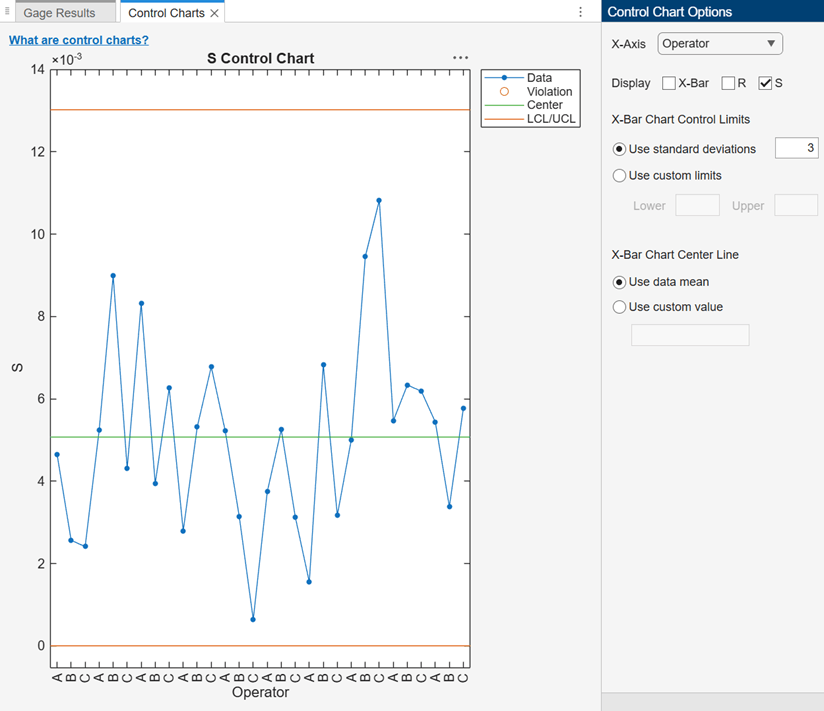Select Use custom value option

[619, 307]
